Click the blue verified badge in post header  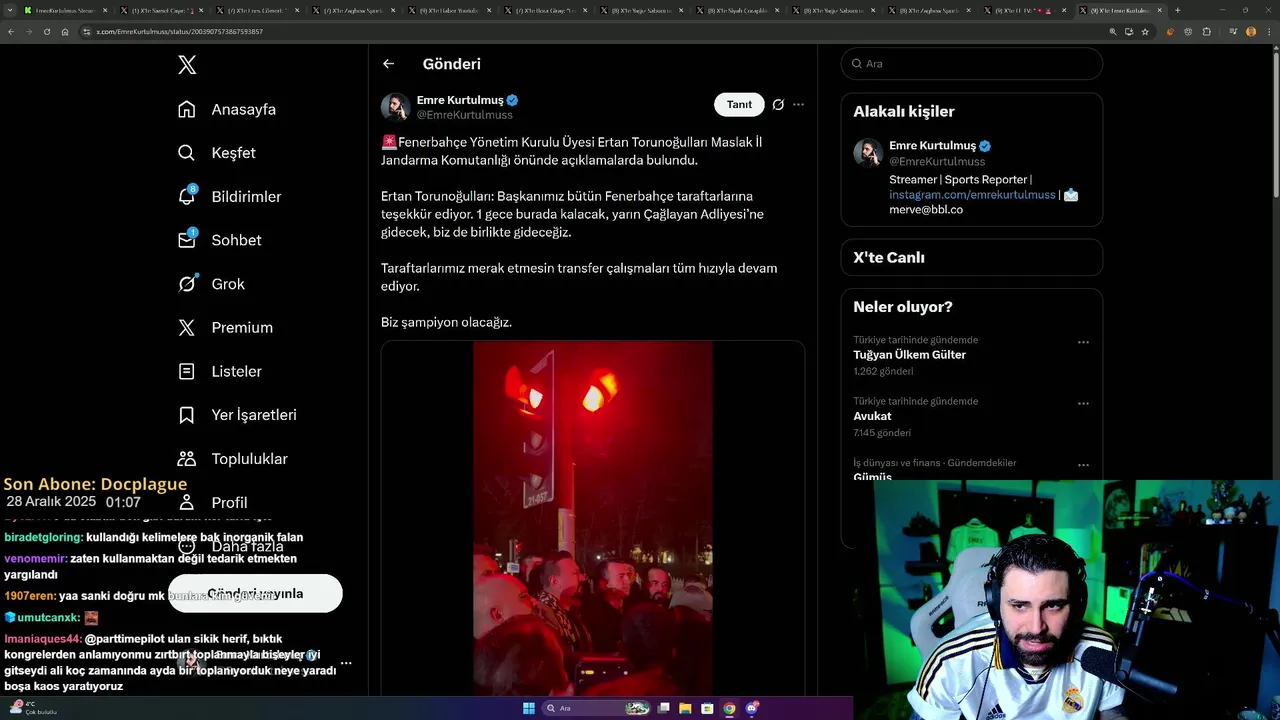pos(512,100)
